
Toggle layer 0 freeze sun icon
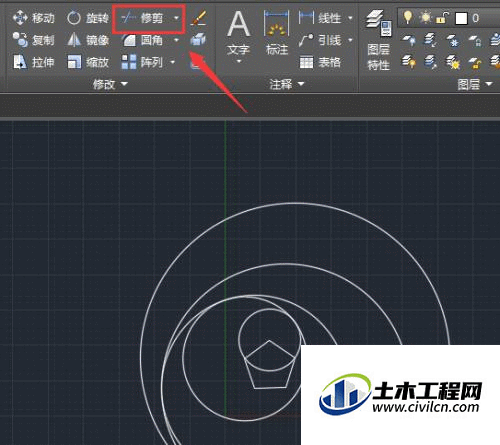pyautogui.click(x=426, y=17)
